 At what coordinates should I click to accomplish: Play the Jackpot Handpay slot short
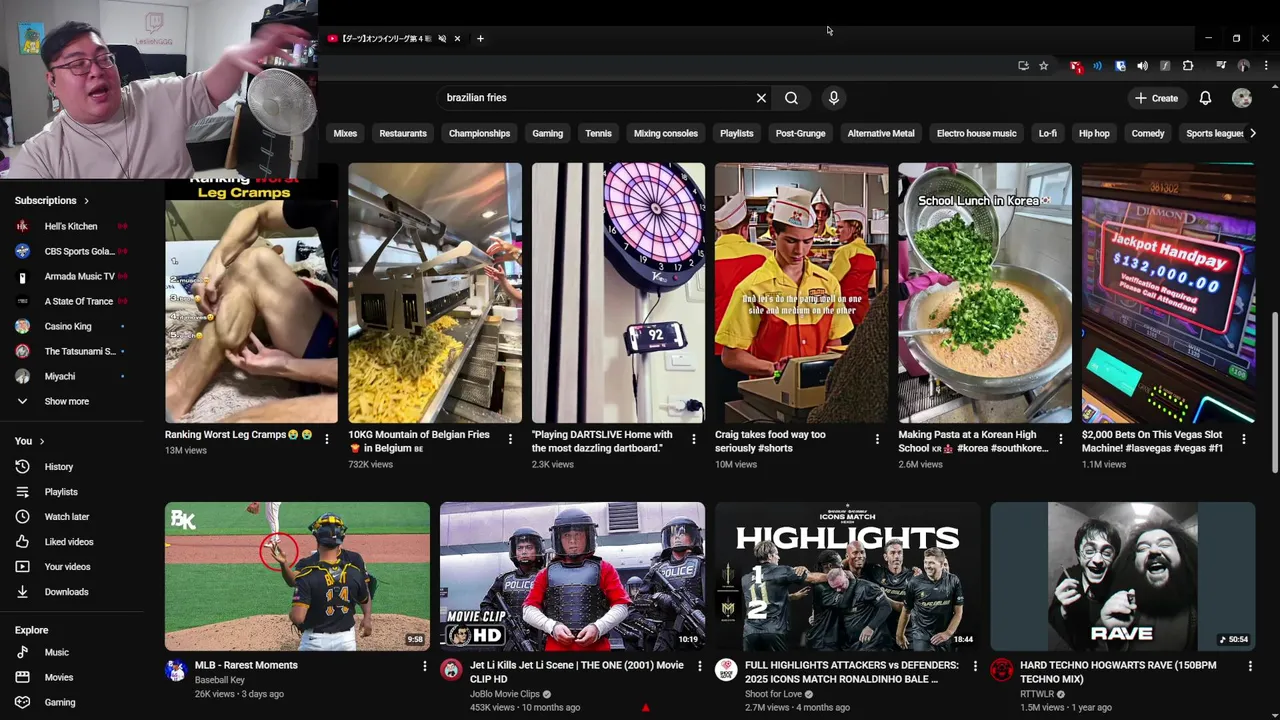tap(1168, 293)
